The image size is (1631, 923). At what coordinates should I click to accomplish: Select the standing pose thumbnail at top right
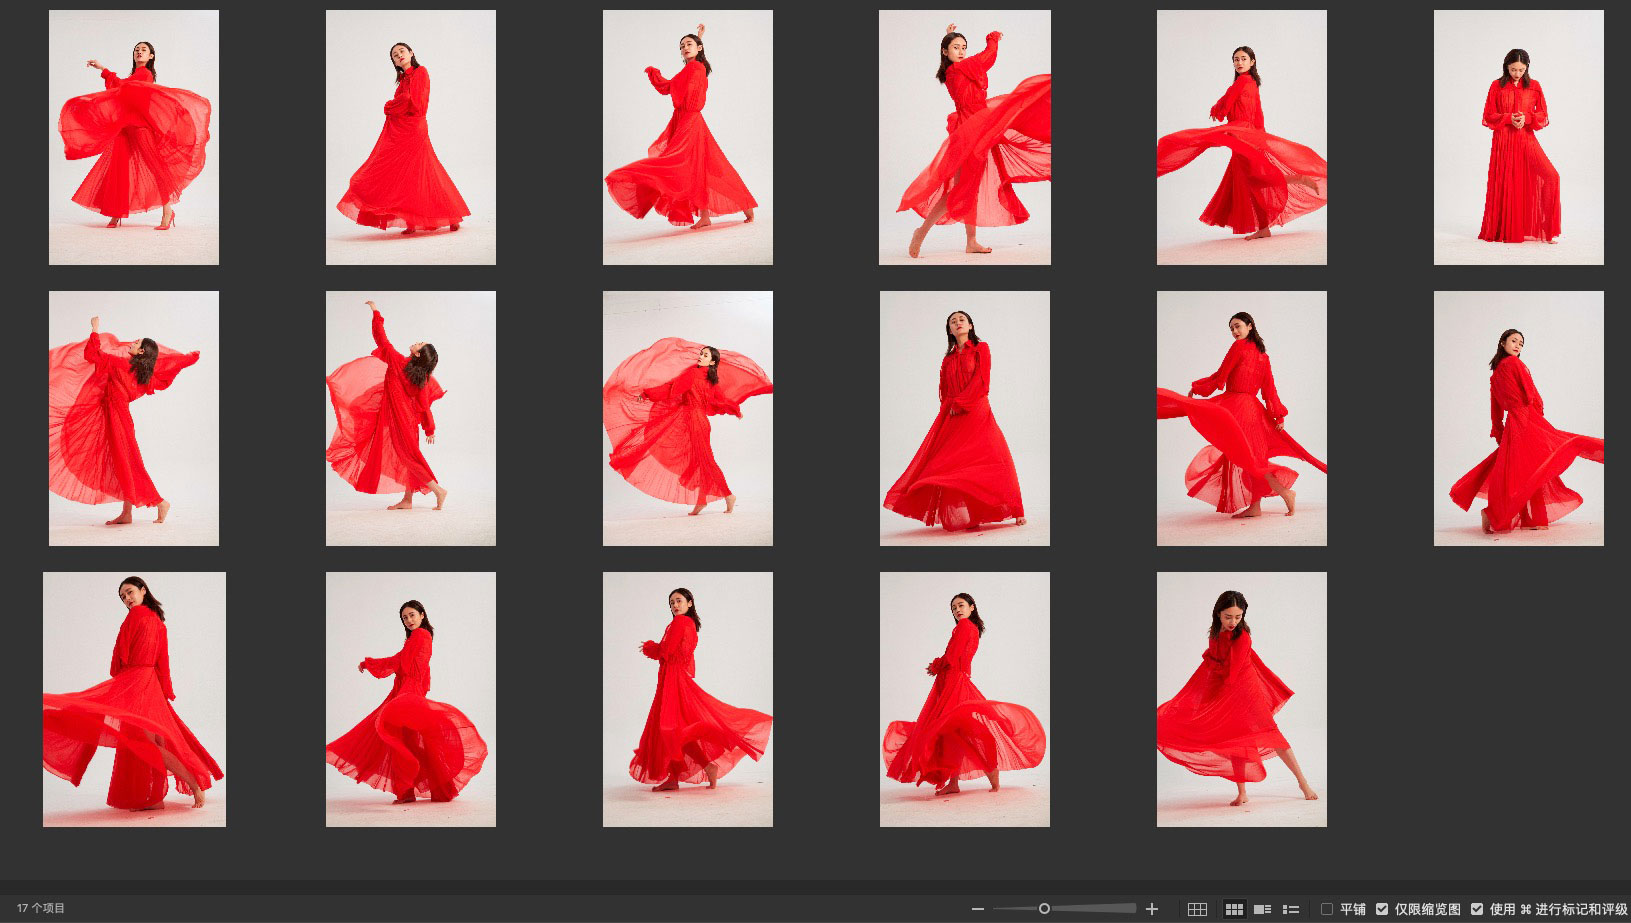point(1518,138)
